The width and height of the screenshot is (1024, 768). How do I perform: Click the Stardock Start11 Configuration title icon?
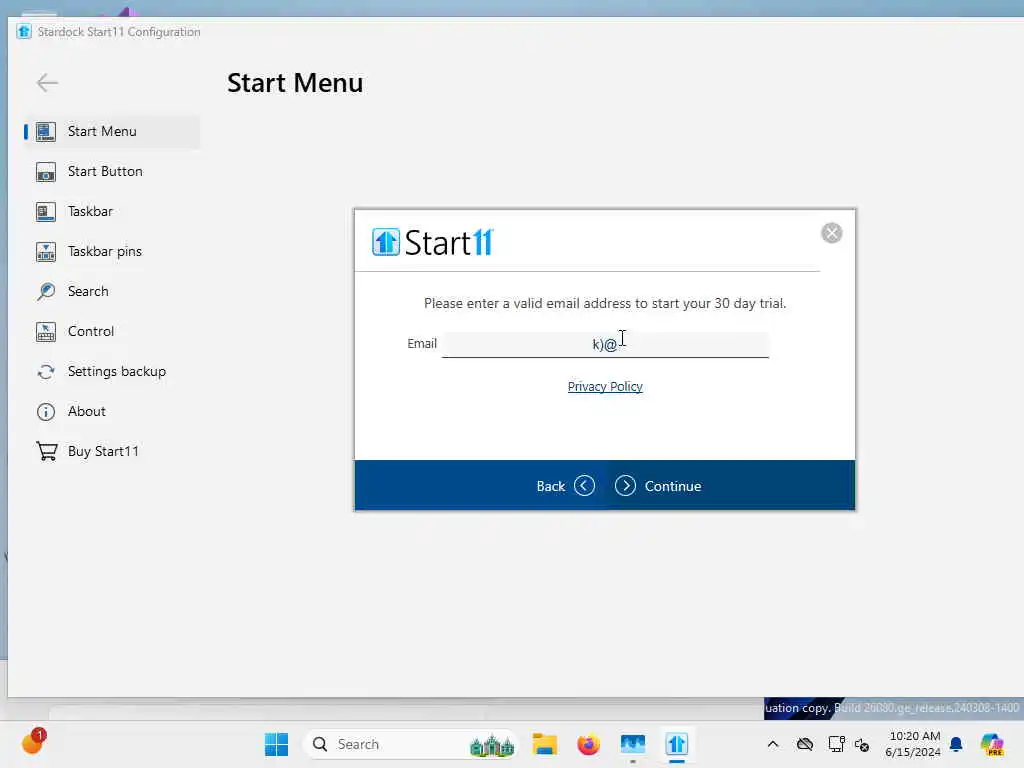[x=24, y=31]
